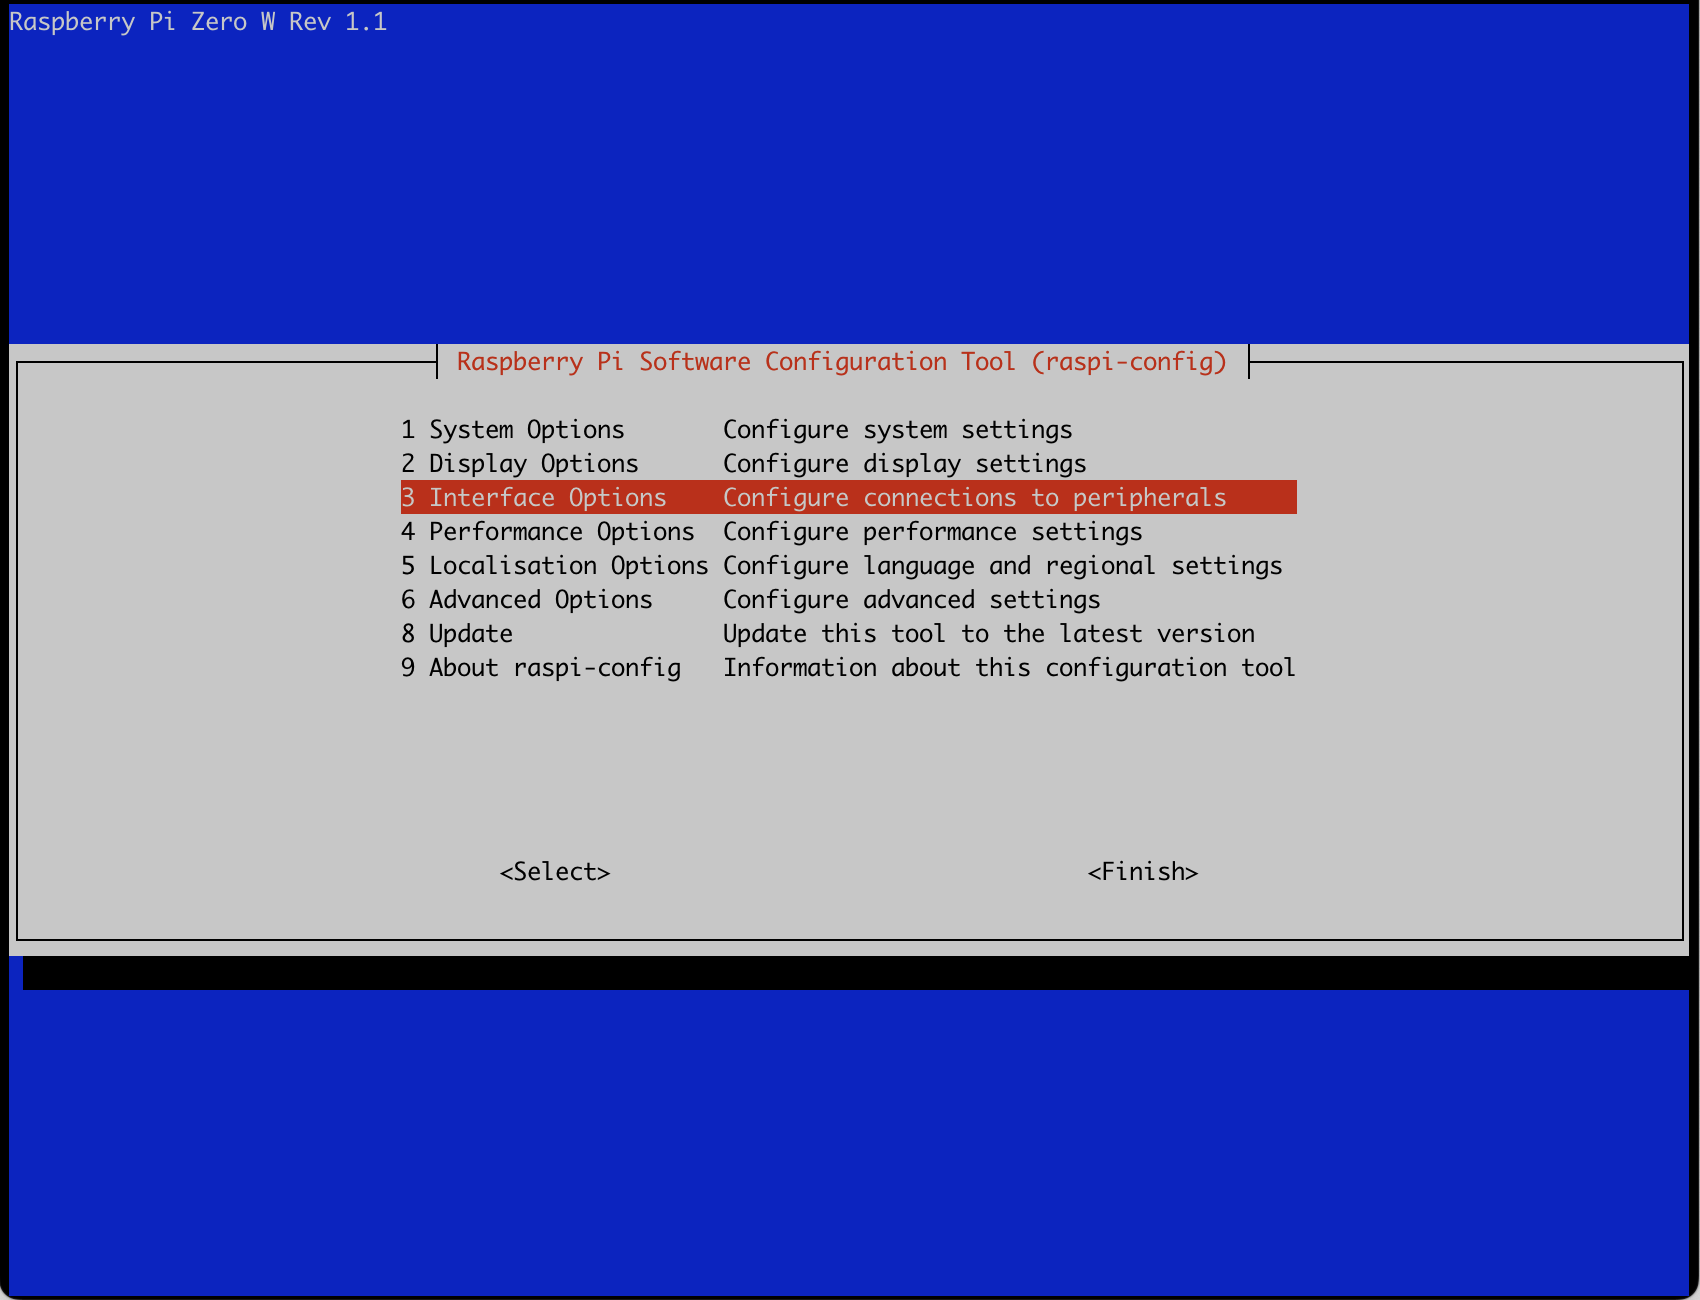Click the <Finish> button
Viewport: 1700px width, 1300px height.
pos(1143,872)
